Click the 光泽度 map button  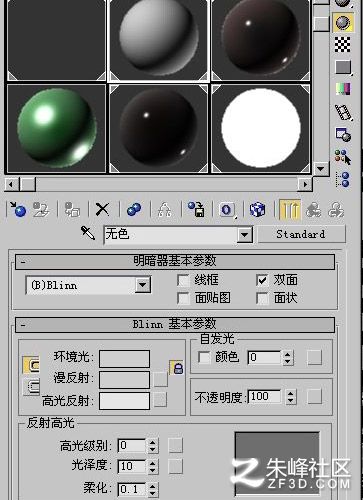pyautogui.click(x=175, y=466)
